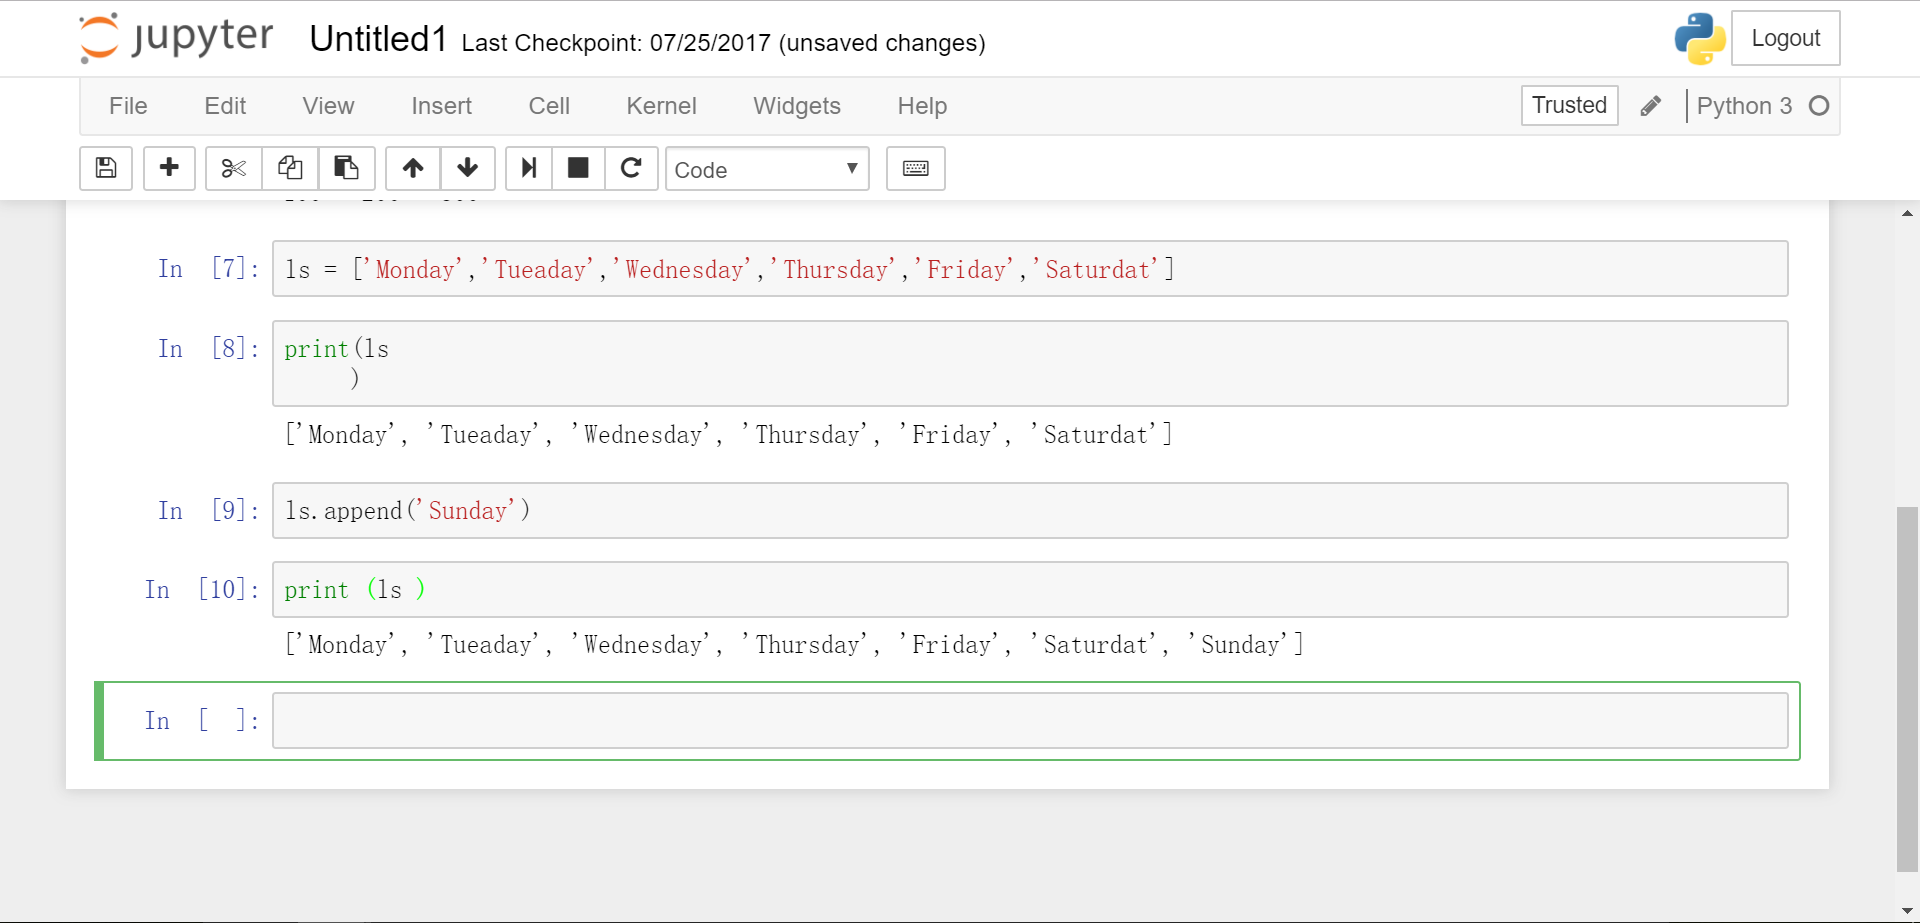Viewport: 1920px width, 923px height.
Task: Expand the cell type Code dropdown
Action: click(766, 169)
